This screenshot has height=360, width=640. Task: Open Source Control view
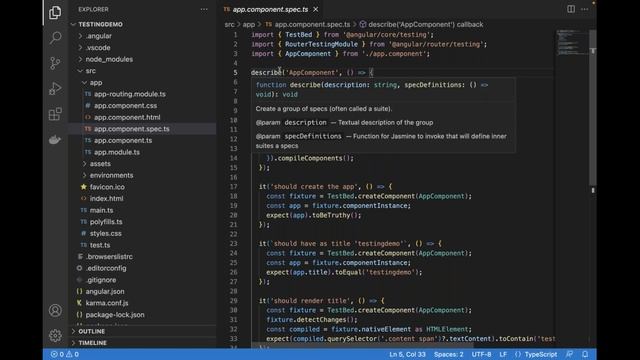[55, 63]
